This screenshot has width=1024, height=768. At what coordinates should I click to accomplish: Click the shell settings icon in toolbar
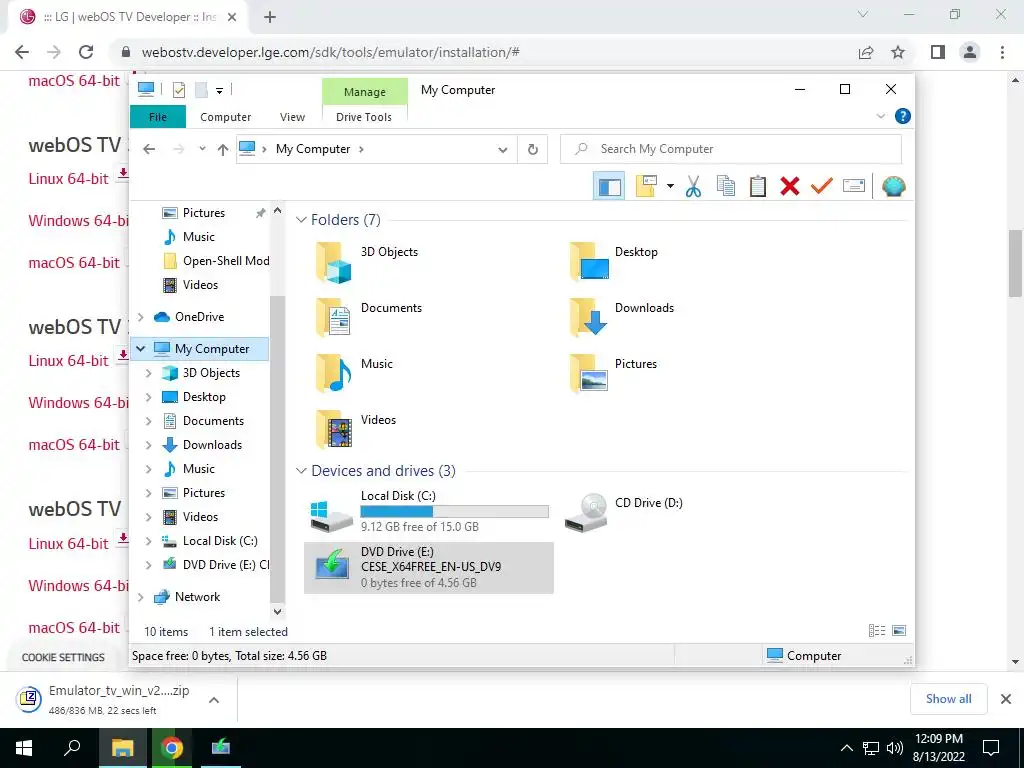(893, 187)
